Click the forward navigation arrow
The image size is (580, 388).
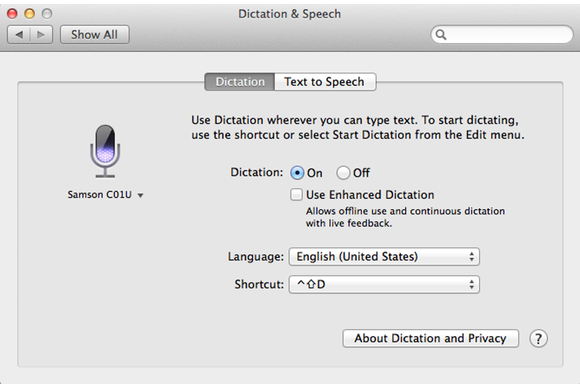coord(41,35)
